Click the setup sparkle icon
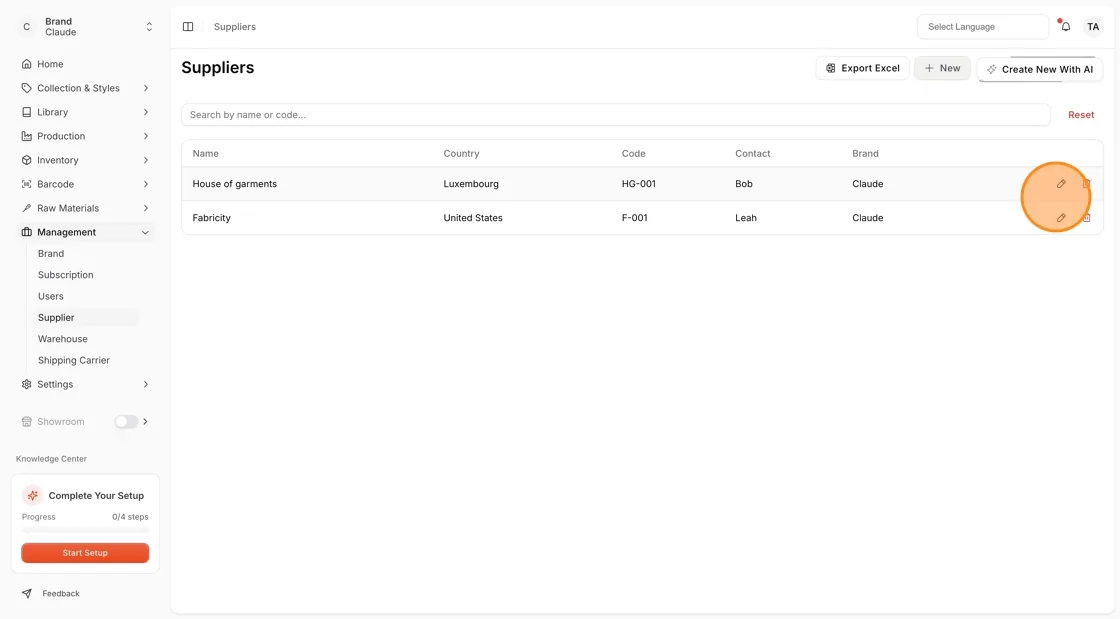Image resolution: width=1120 pixels, height=619 pixels. (x=32, y=495)
